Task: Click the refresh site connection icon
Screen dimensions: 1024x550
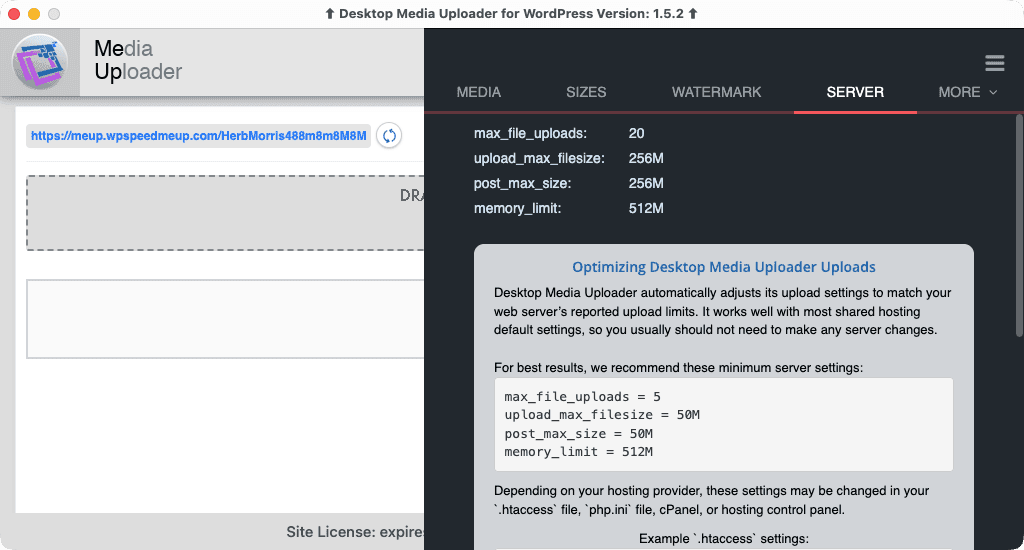Action: tap(389, 136)
